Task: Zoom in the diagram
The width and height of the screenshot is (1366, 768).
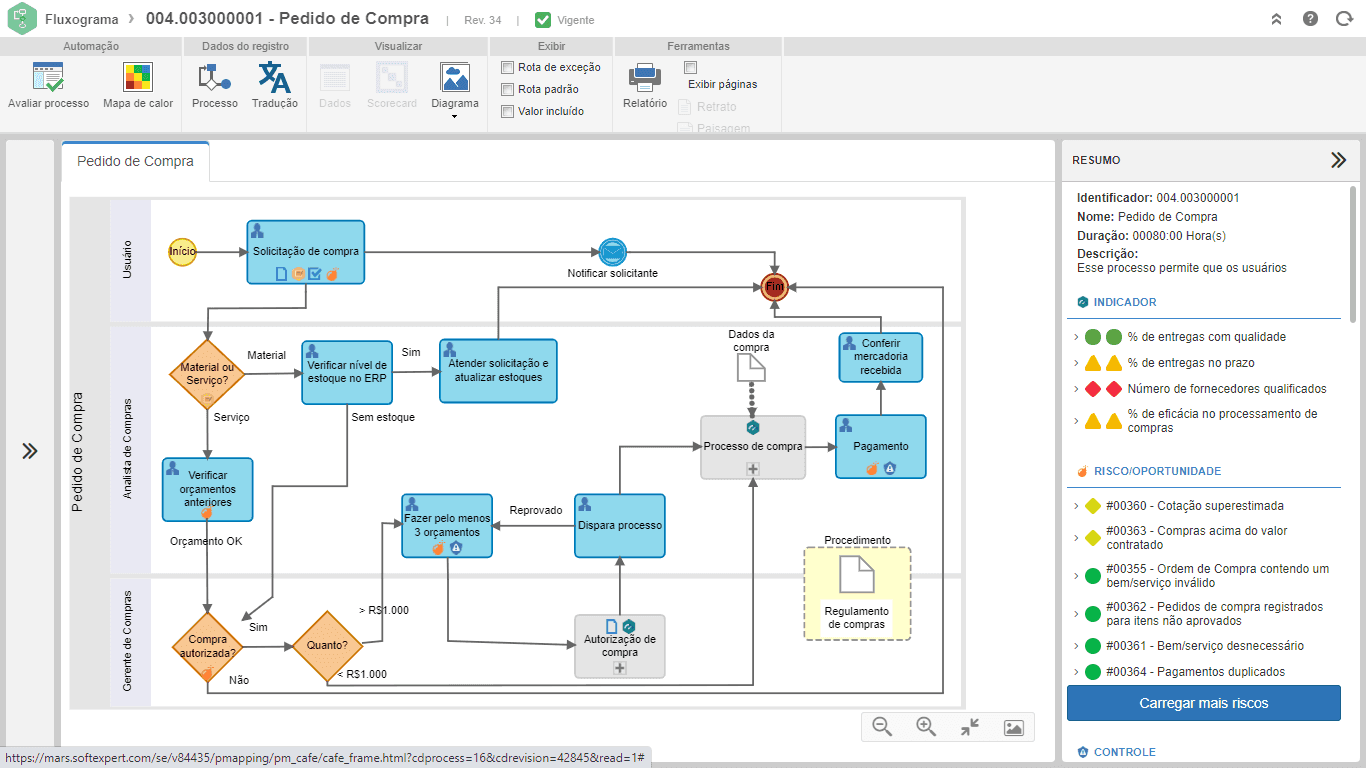Action: coord(926,727)
